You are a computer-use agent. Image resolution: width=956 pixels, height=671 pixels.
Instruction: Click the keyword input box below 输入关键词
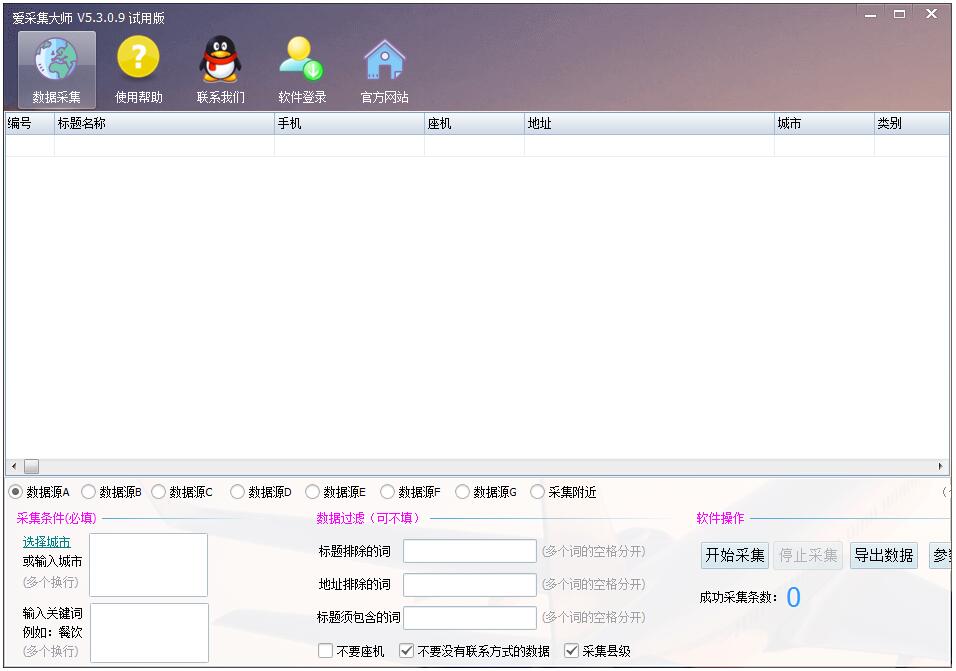[x=148, y=632]
